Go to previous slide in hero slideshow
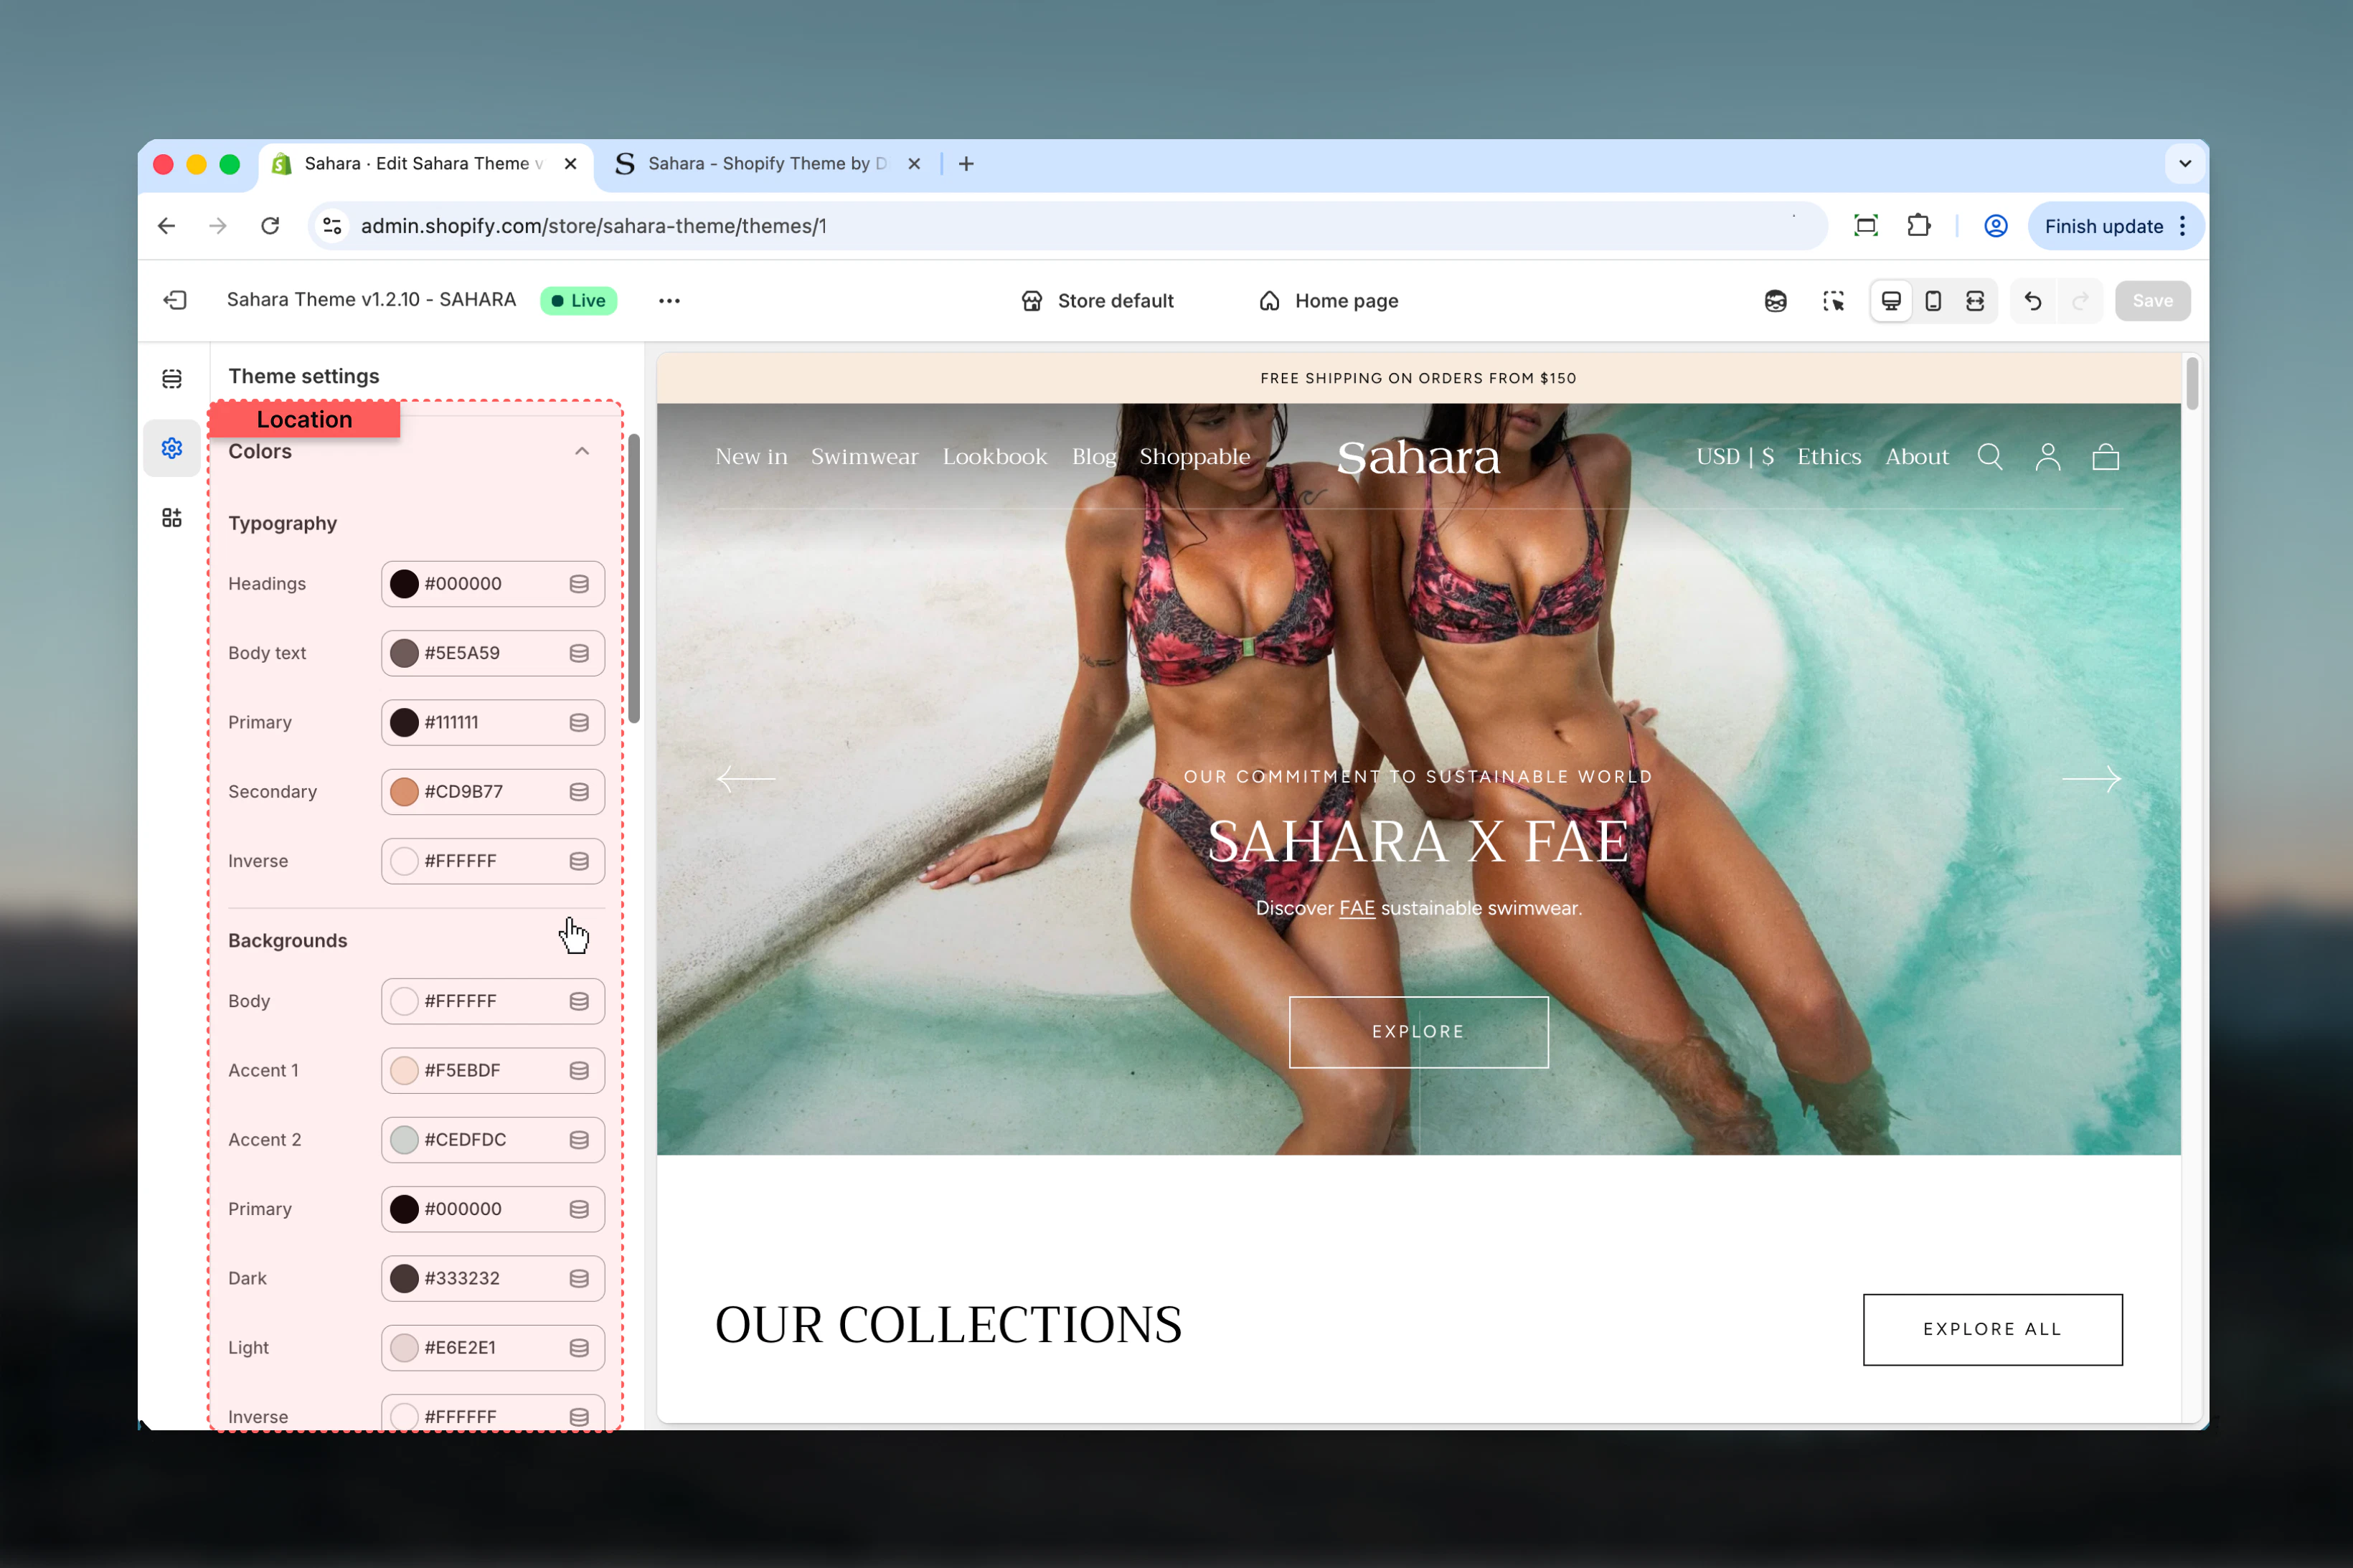The width and height of the screenshot is (2353, 1568). point(746,778)
